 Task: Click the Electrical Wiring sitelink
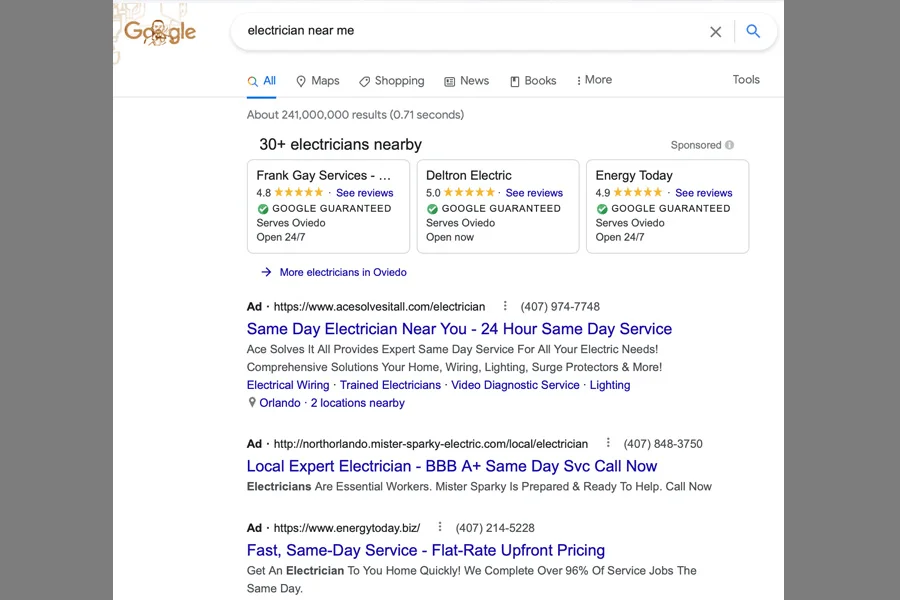click(288, 385)
